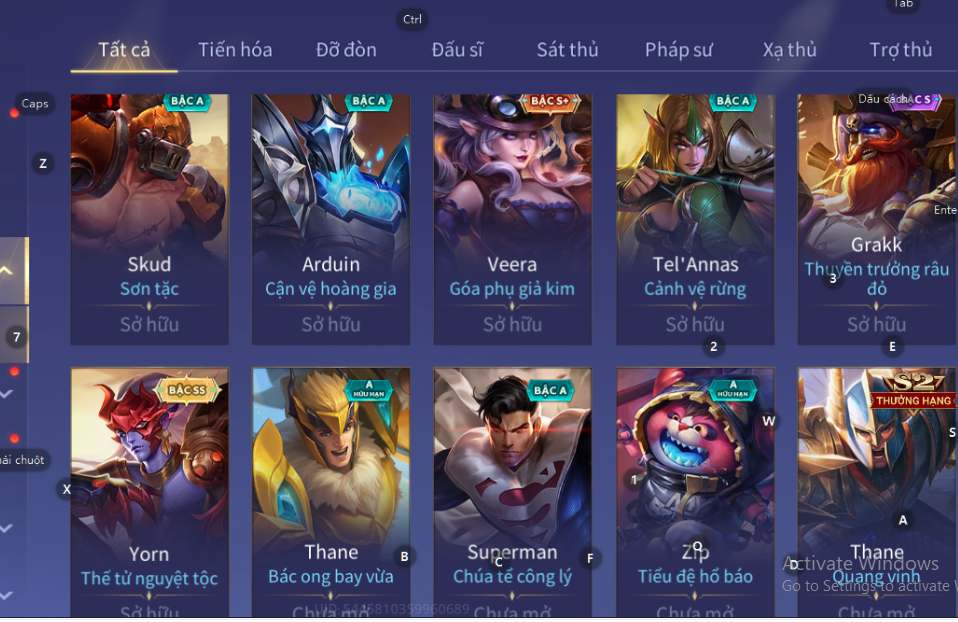
Task: Filter heroes by Pháp sư tab
Action: (x=679, y=50)
